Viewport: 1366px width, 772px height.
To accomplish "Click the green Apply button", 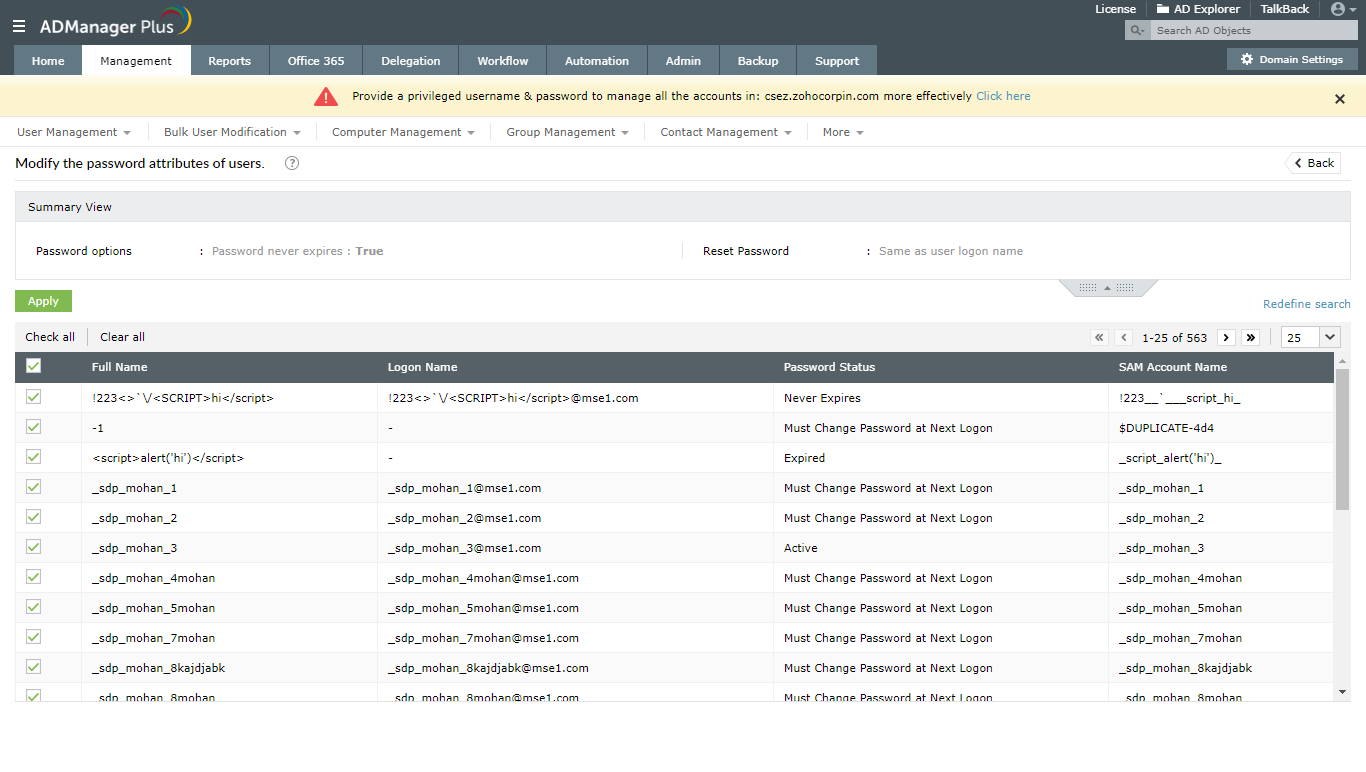I will (43, 301).
